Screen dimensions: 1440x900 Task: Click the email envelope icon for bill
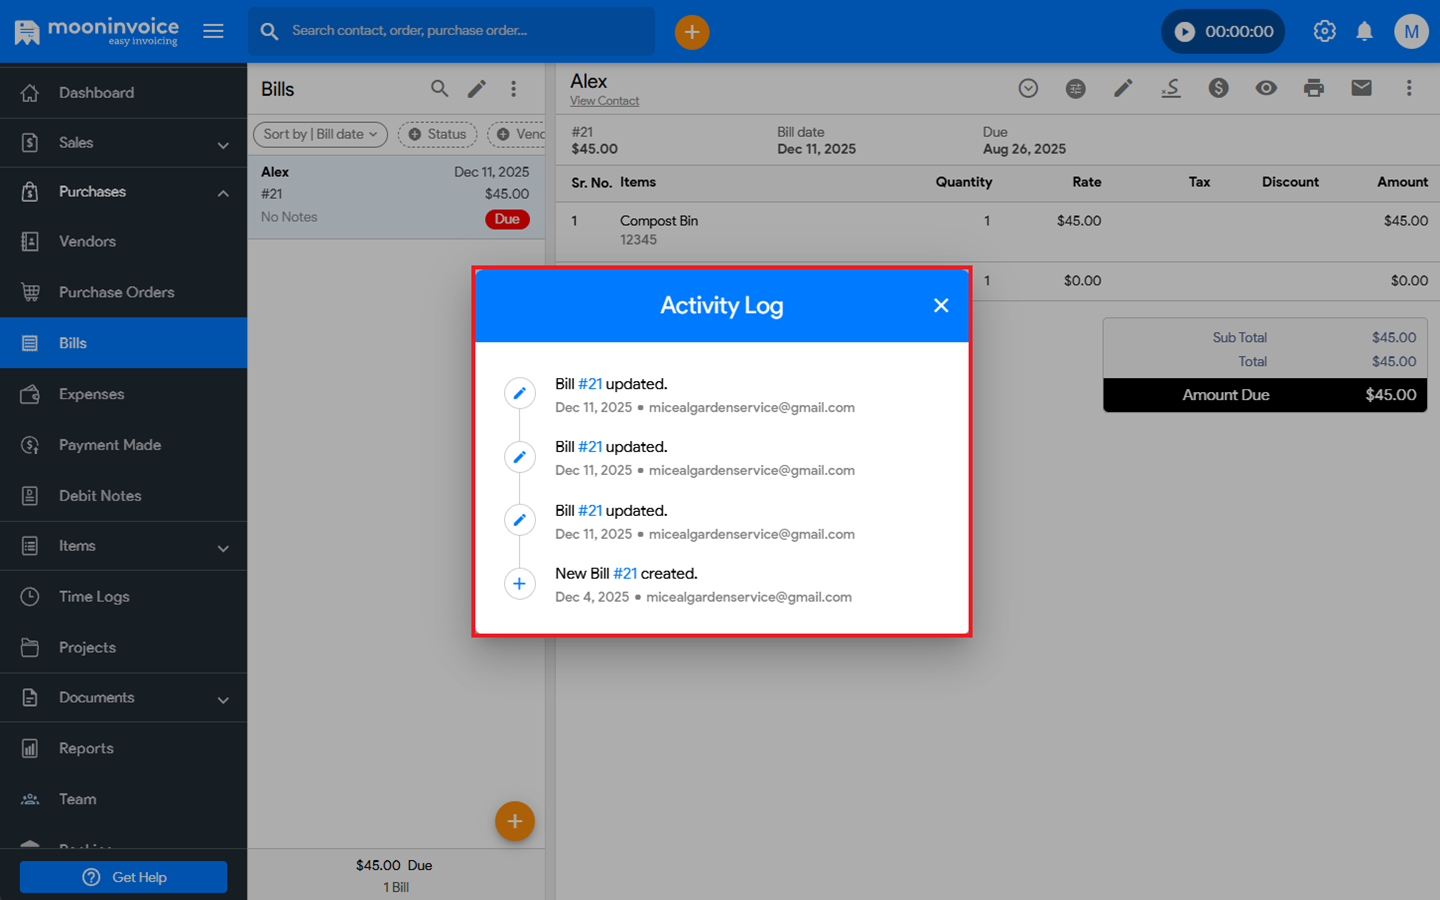point(1361,88)
